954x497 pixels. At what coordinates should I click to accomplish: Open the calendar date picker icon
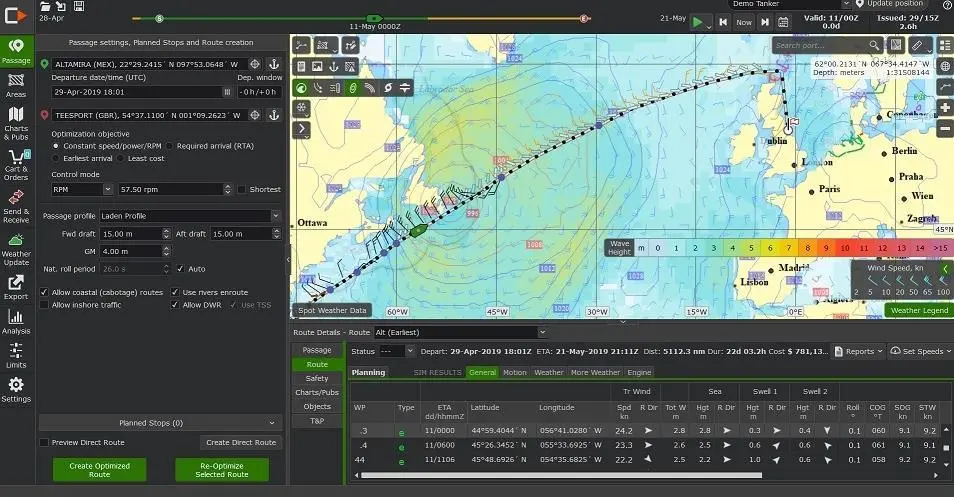point(784,22)
